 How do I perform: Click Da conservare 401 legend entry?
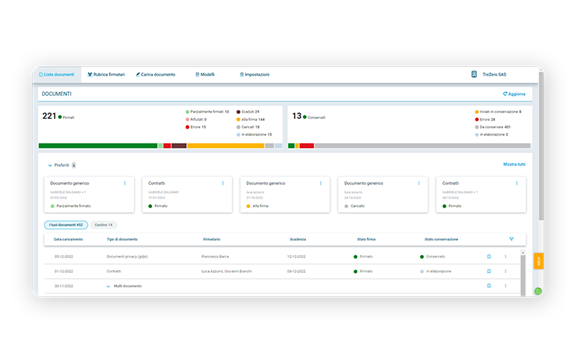click(x=493, y=127)
